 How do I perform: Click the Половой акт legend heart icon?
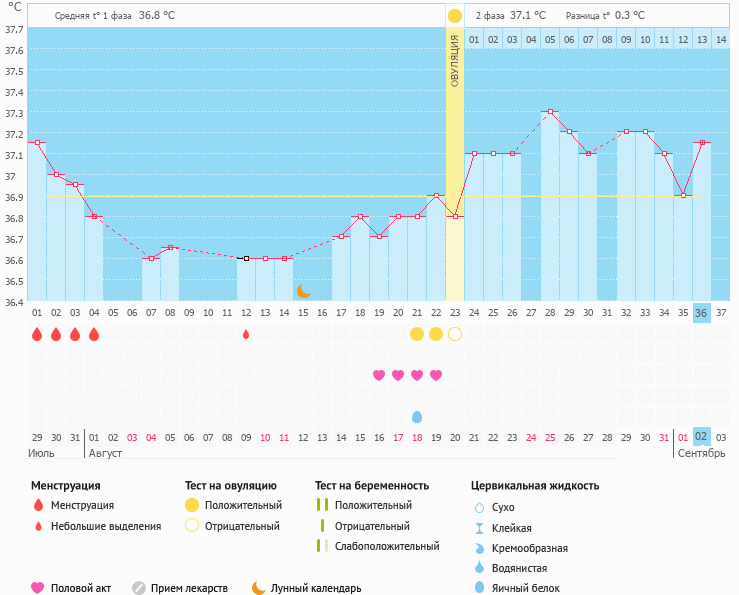[x=39, y=588]
